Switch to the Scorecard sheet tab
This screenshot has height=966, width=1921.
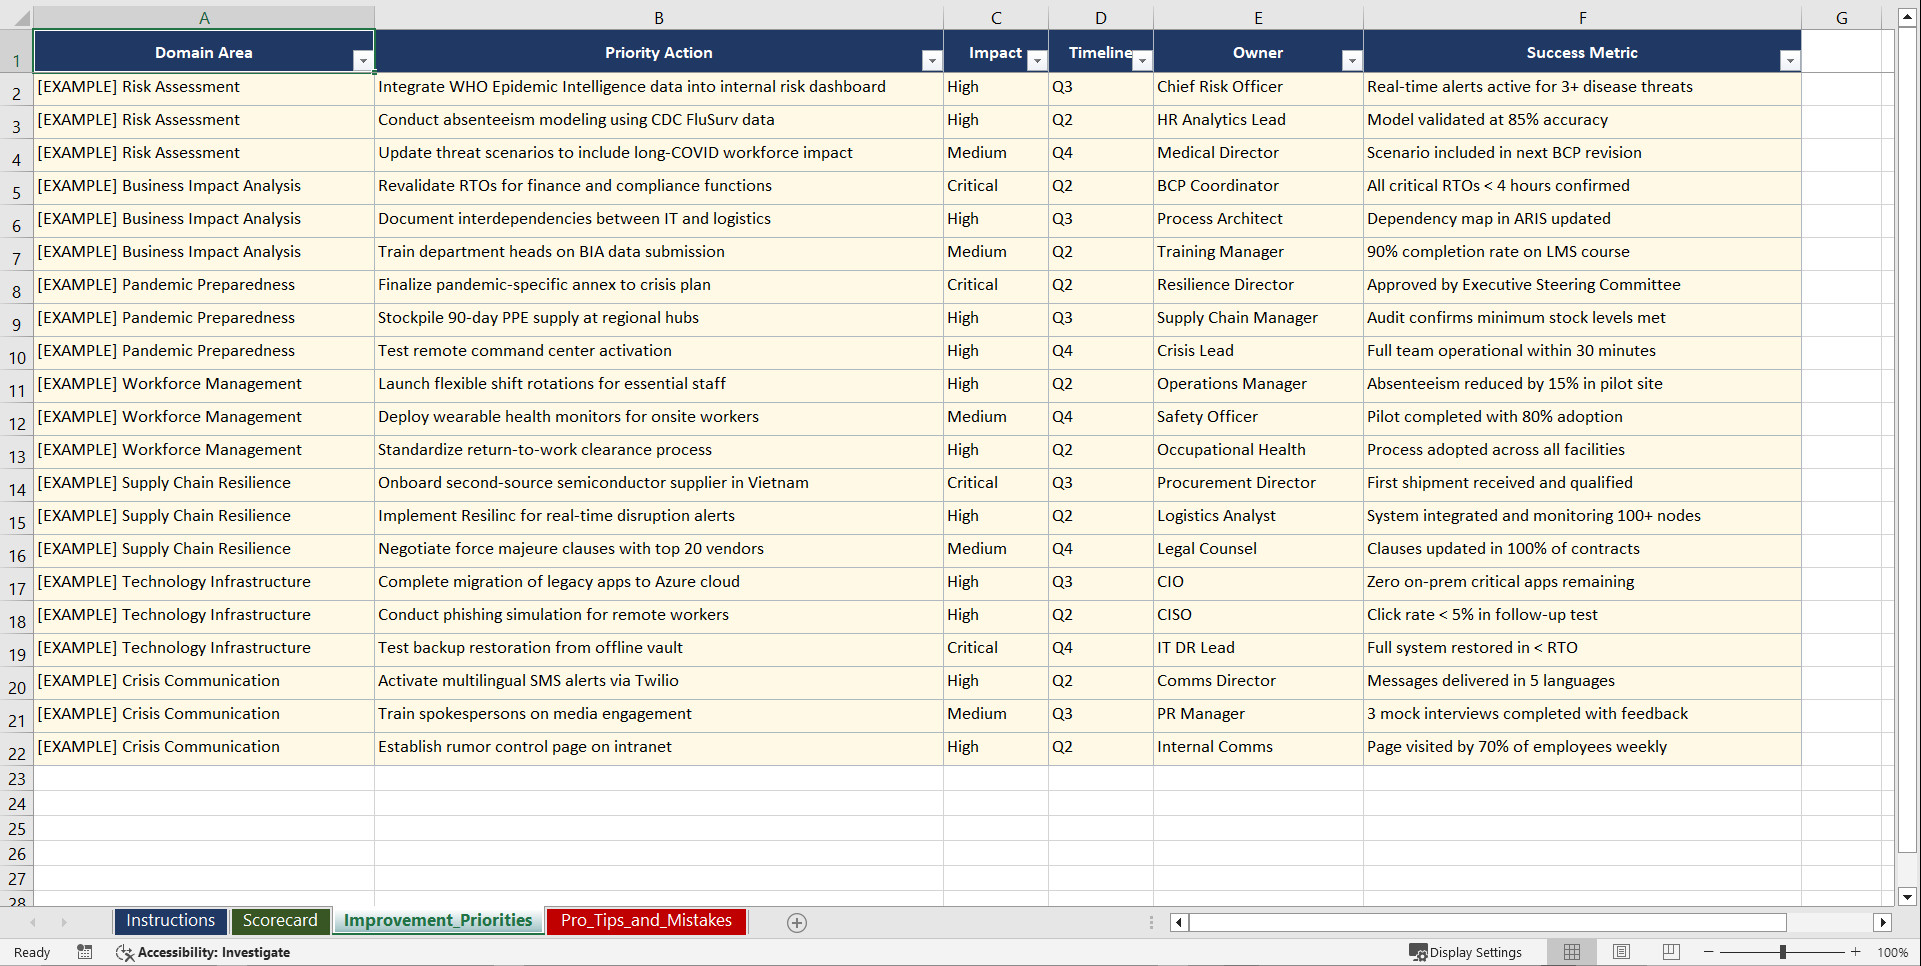(x=281, y=921)
